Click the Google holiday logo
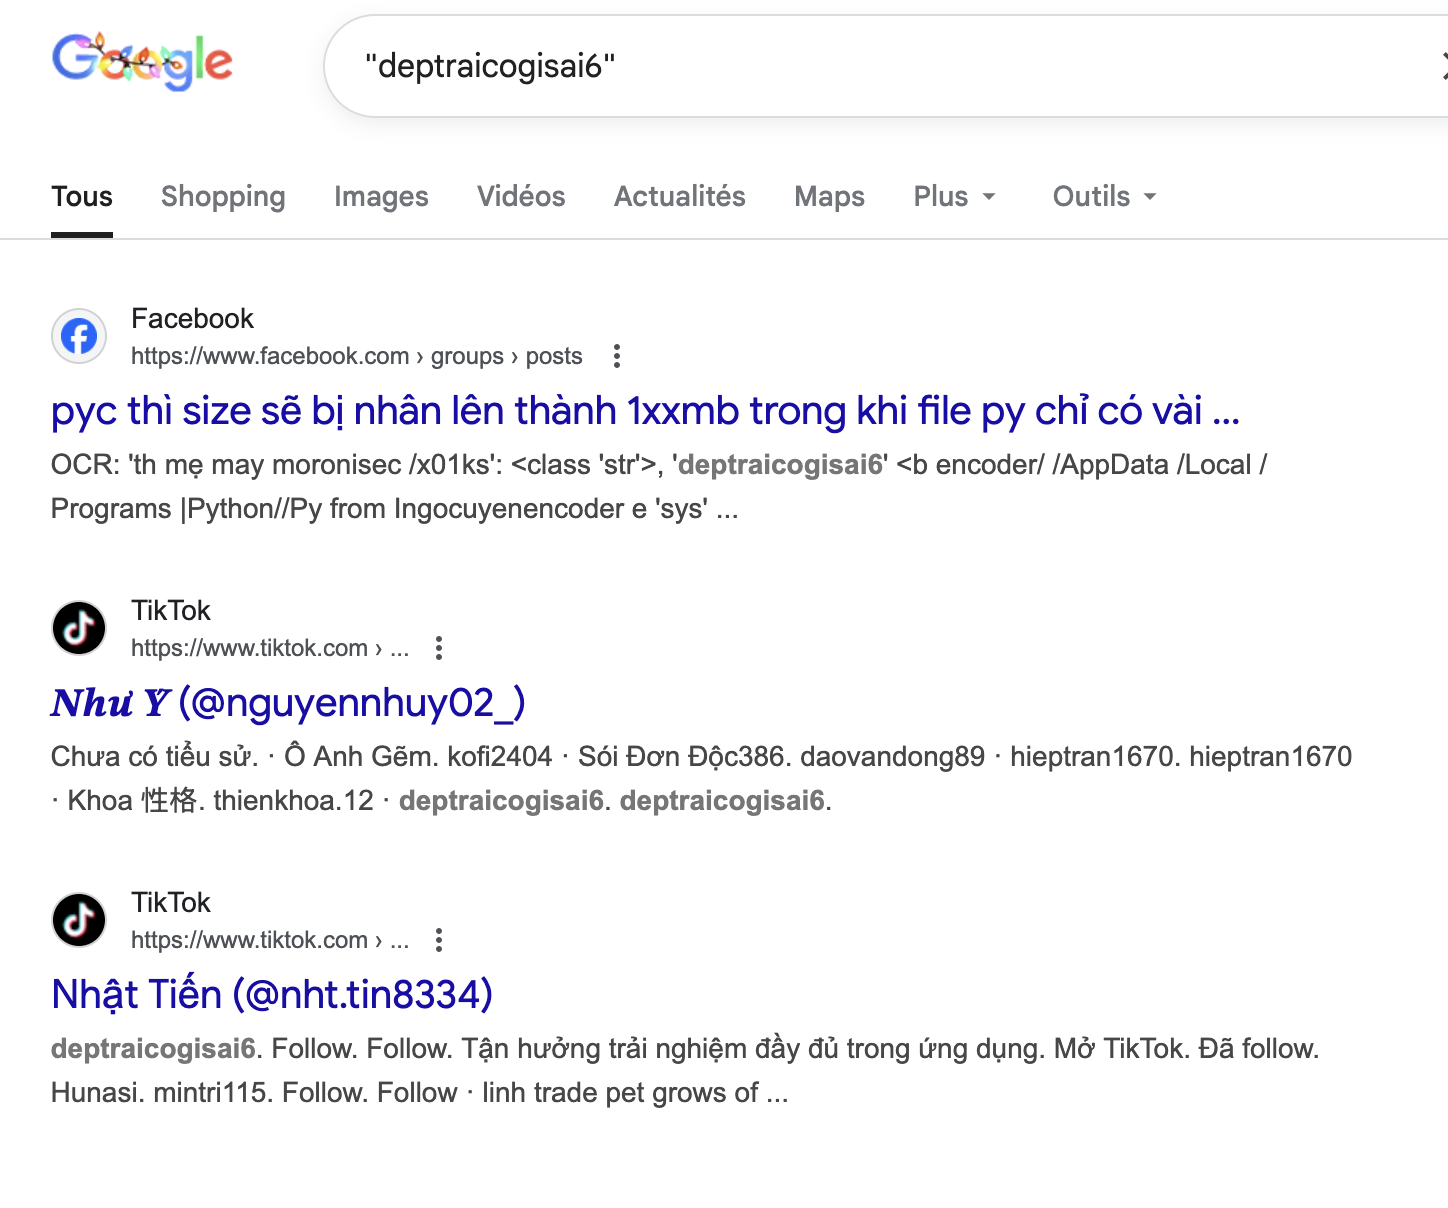The image size is (1448, 1208). pos(142,62)
